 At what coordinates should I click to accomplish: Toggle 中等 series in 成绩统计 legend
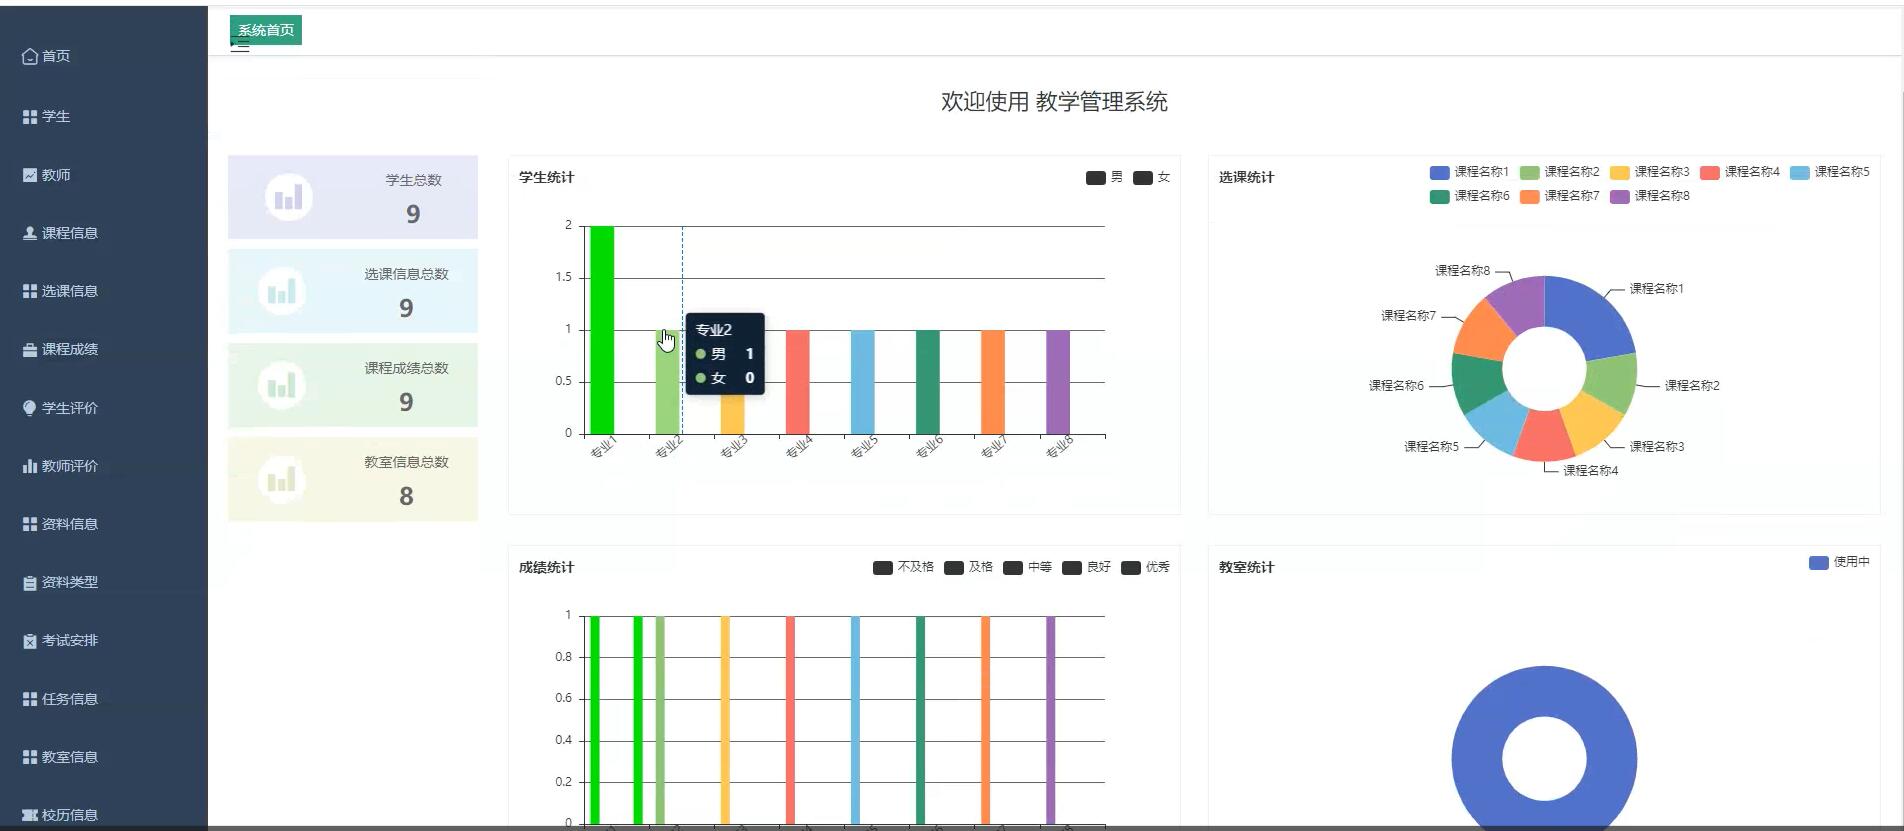(1028, 567)
